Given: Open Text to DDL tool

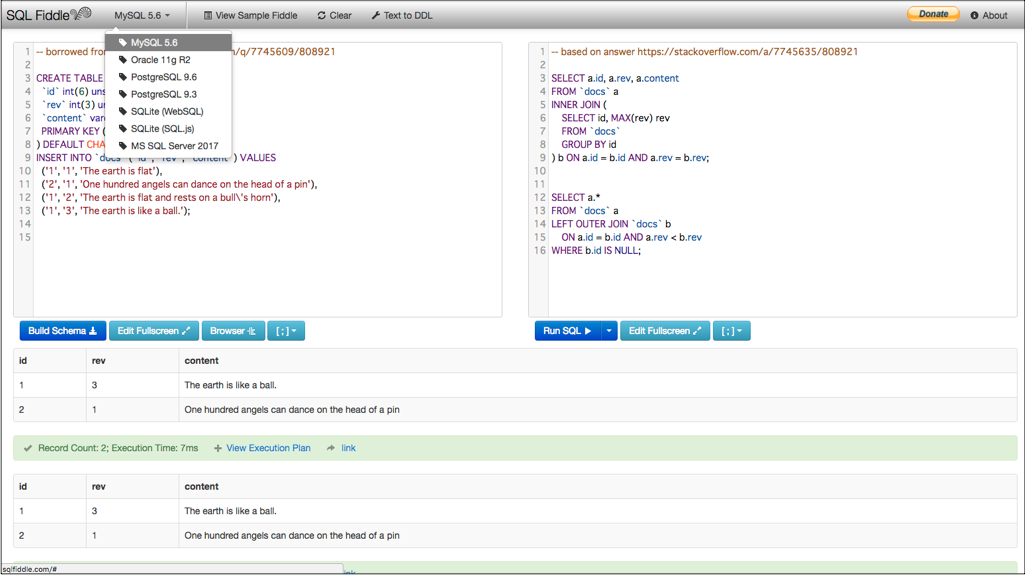Looking at the screenshot, I should 402,15.
